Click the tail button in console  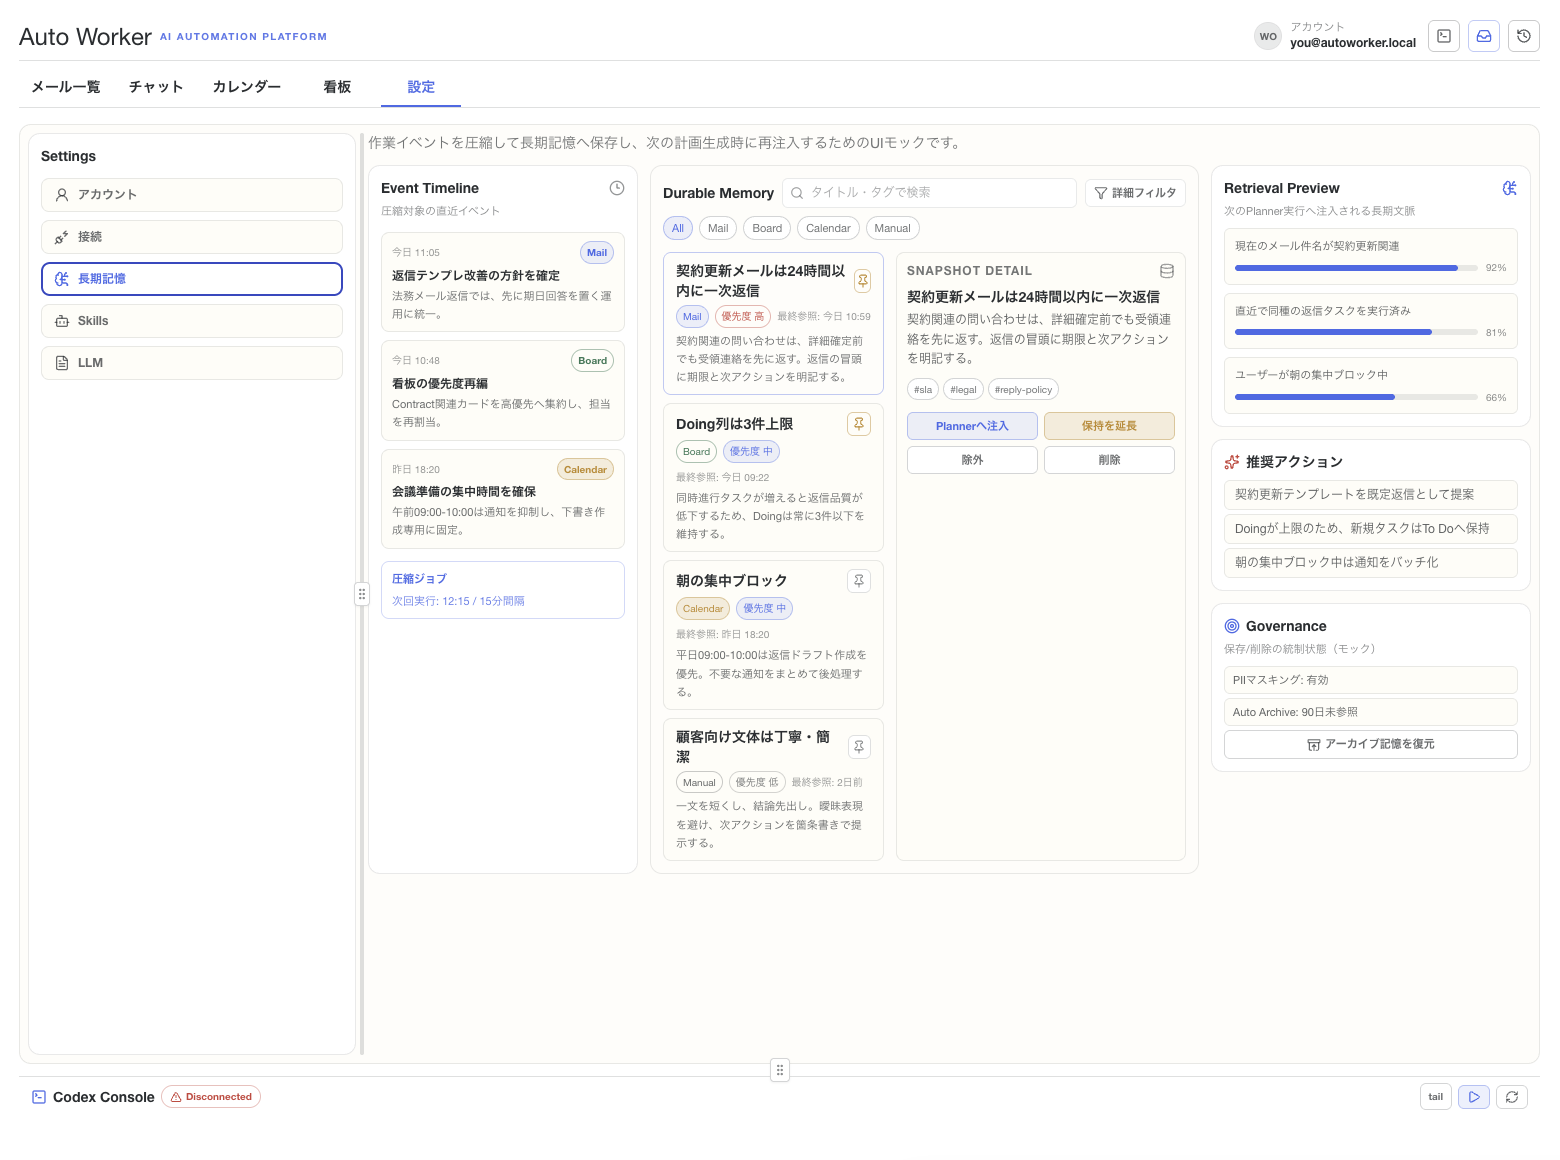click(x=1436, y=1097)
